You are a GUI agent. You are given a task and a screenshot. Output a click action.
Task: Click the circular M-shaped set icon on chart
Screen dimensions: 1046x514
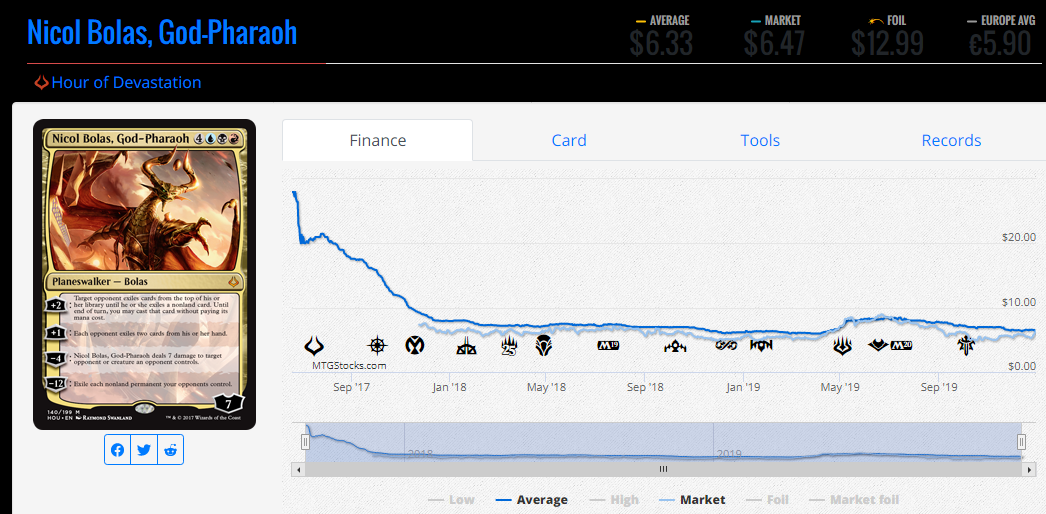[415, 345]
